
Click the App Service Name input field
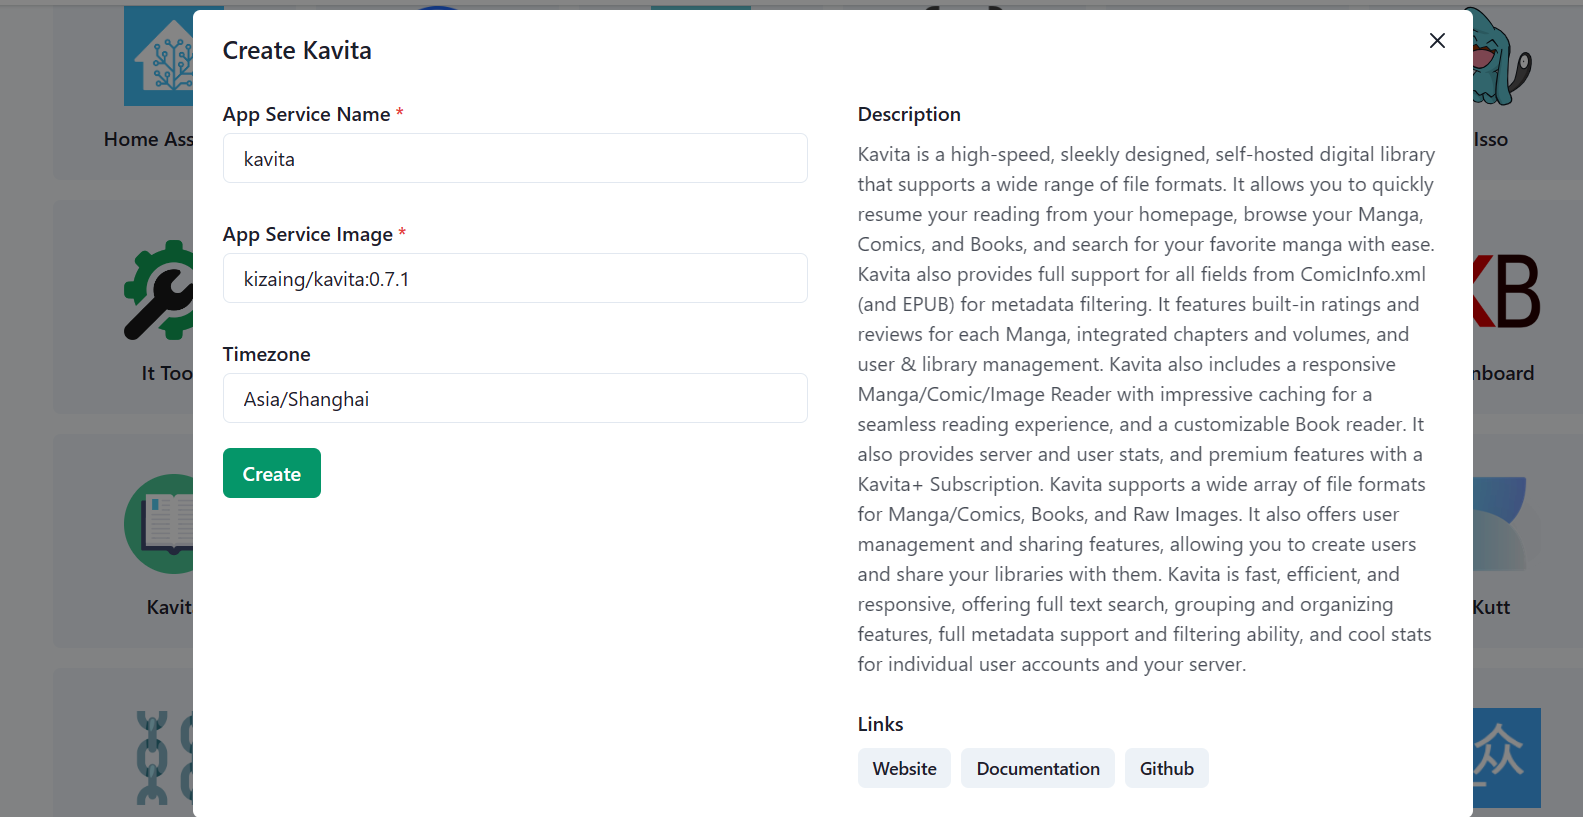click(x=515, y=159)
